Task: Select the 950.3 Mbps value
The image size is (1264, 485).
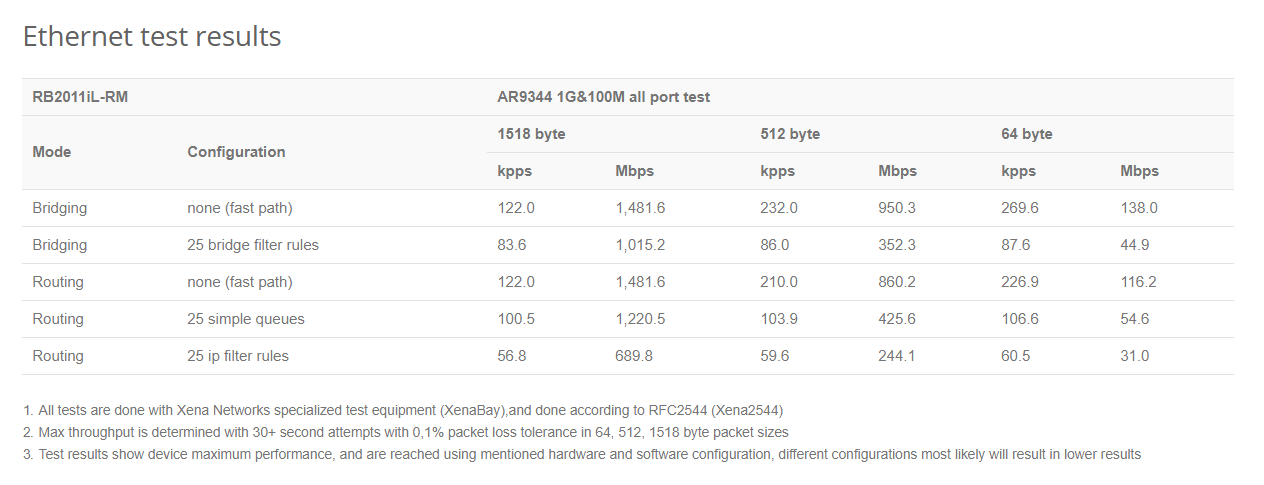Action: point(897,208)
